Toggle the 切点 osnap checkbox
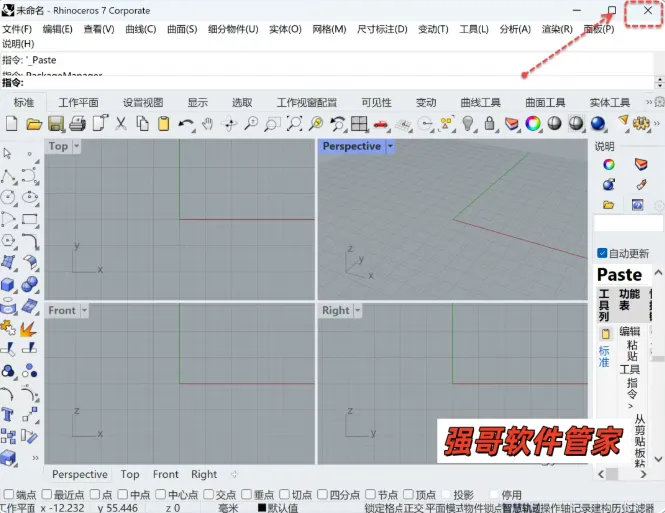Screen dimensions: 665x513 click(x=285, y=494)
